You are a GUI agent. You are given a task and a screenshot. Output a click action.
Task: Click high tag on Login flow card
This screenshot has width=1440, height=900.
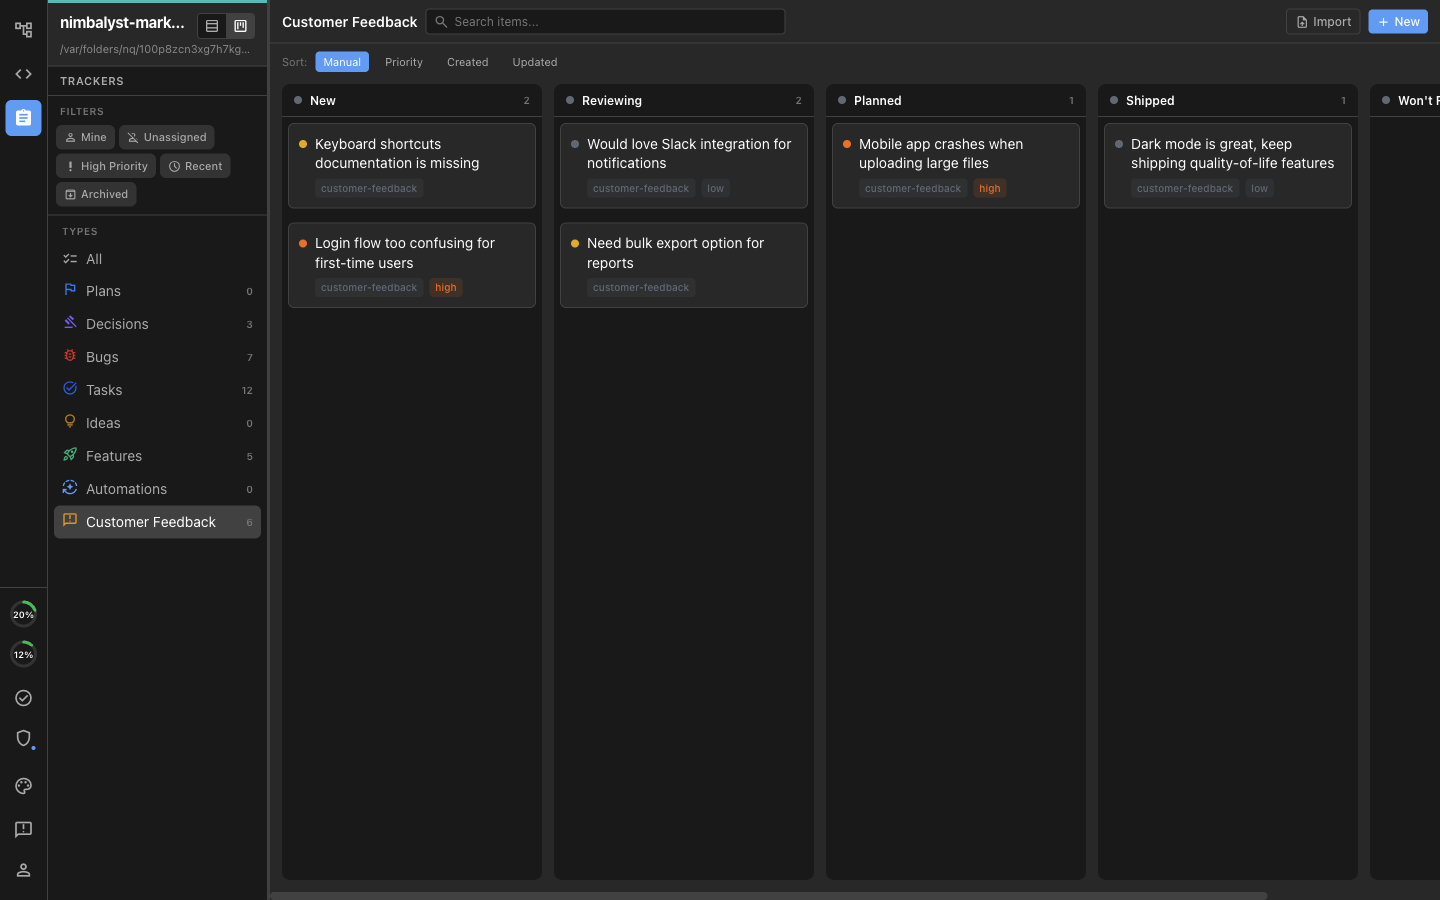coord(446,288)
